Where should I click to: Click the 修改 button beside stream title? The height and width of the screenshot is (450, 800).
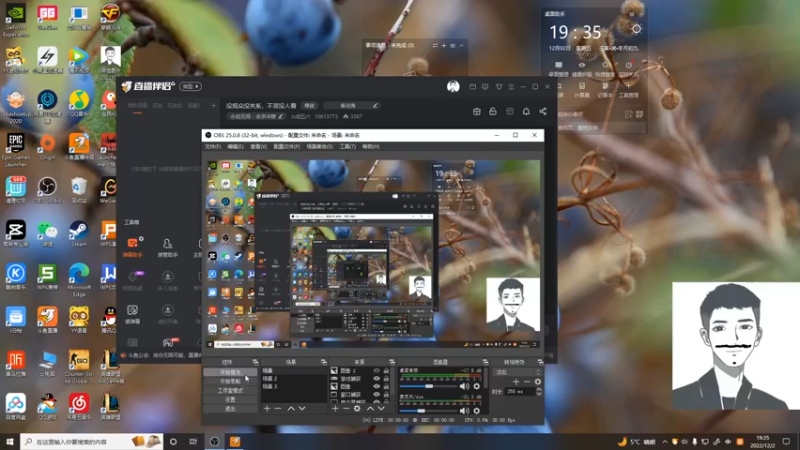[x=310, y=106]
